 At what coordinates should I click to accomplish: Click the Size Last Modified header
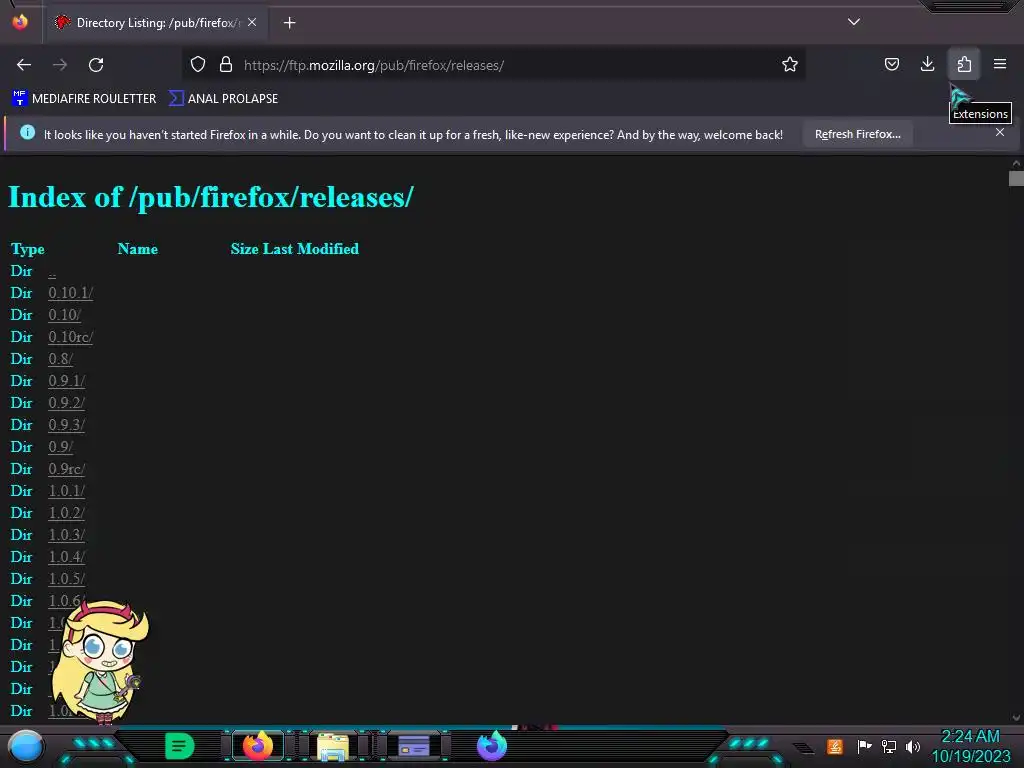pos(295,249)
